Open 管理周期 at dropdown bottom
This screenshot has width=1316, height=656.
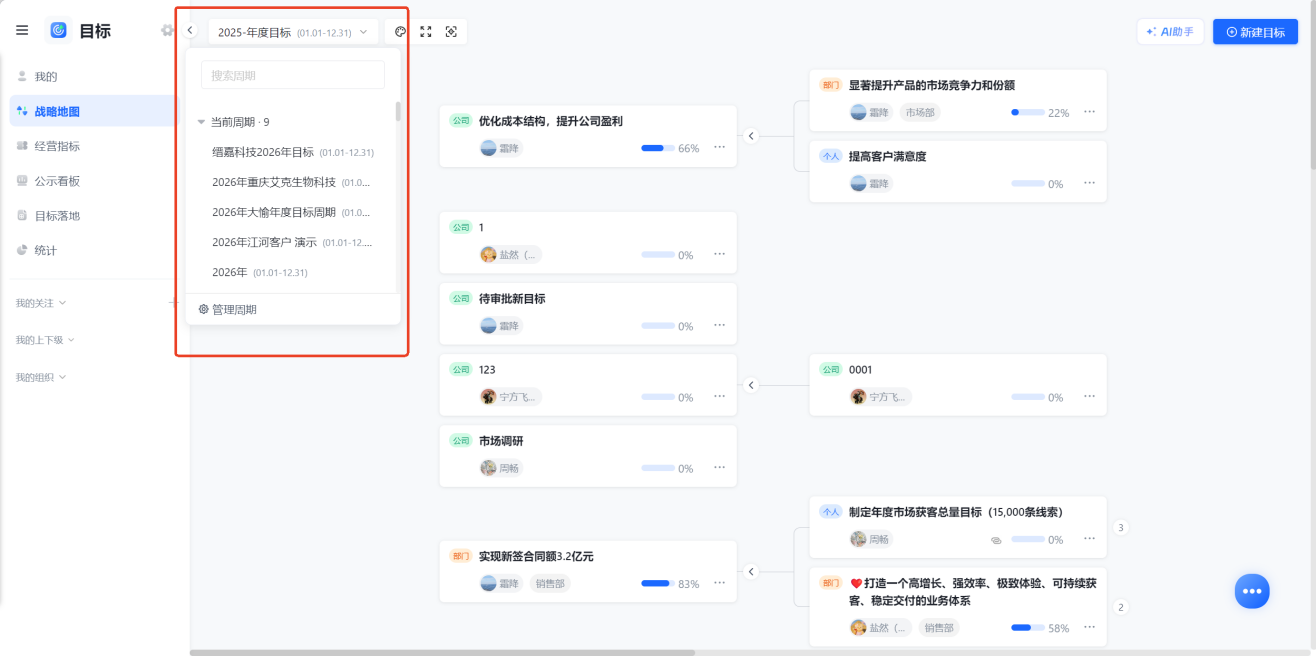[228, 310]
